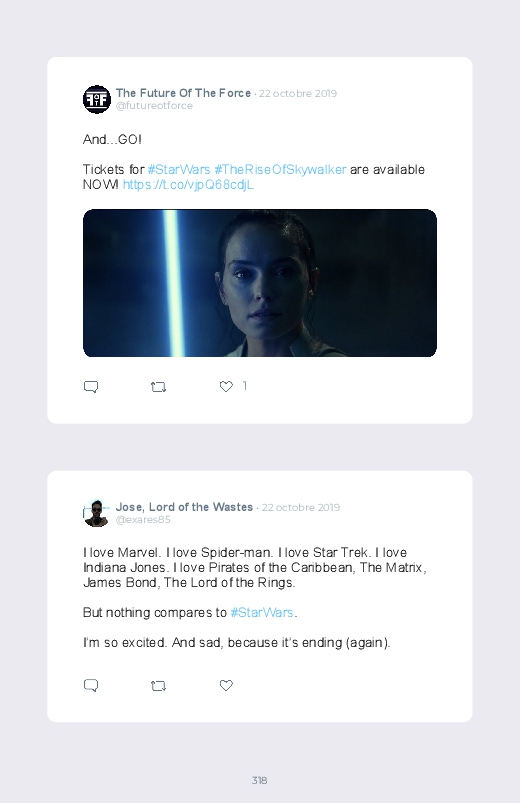Open the t.co/vjpQ68cdjL ticket link

point(188,184)
